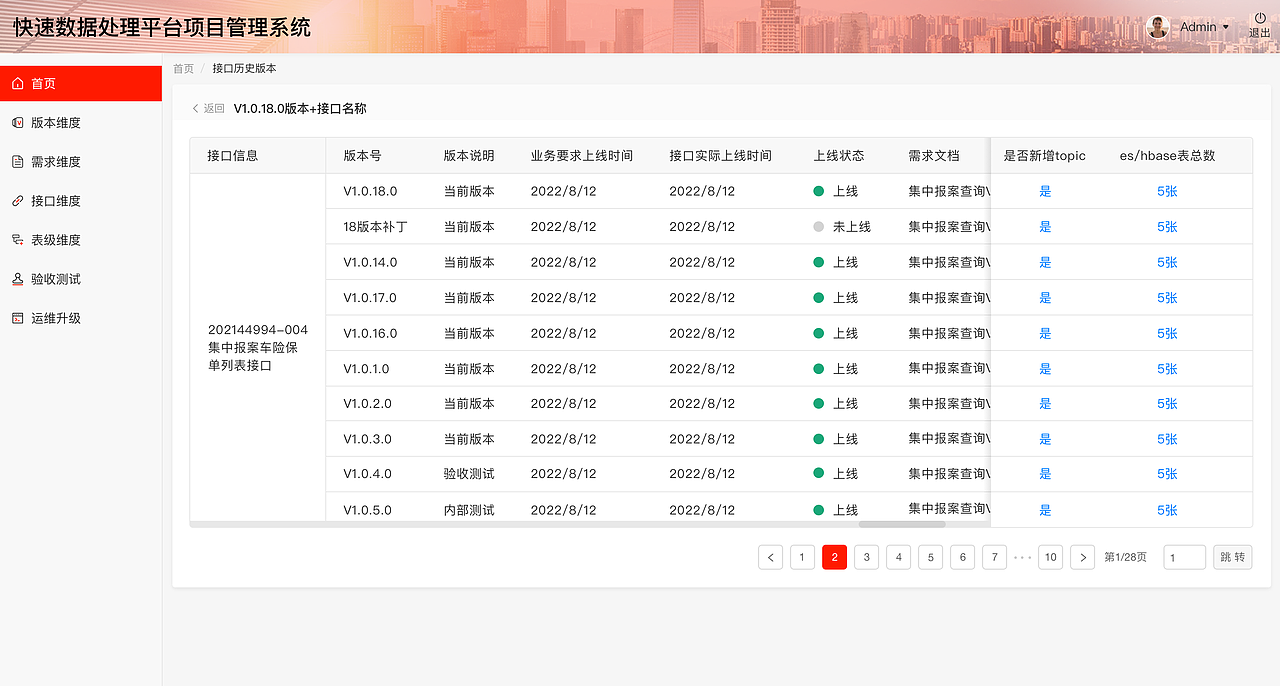Click the table's horizontal scrollbar thumb
Screen dimensions: 1280x686
click(x=902, y=524)
